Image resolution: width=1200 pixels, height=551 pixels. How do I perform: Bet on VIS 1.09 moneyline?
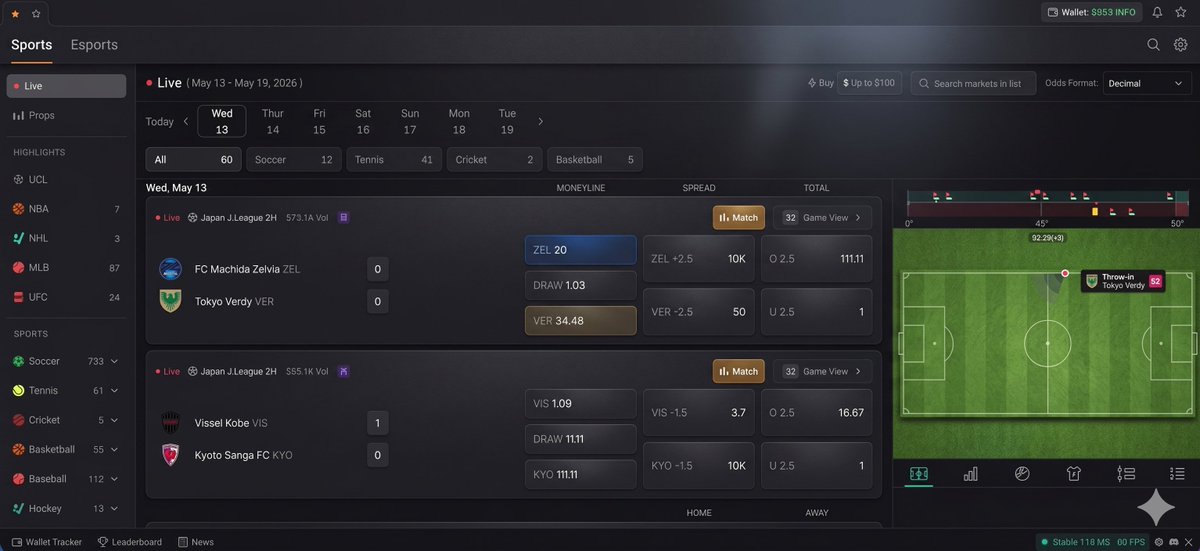click(580, 404)
